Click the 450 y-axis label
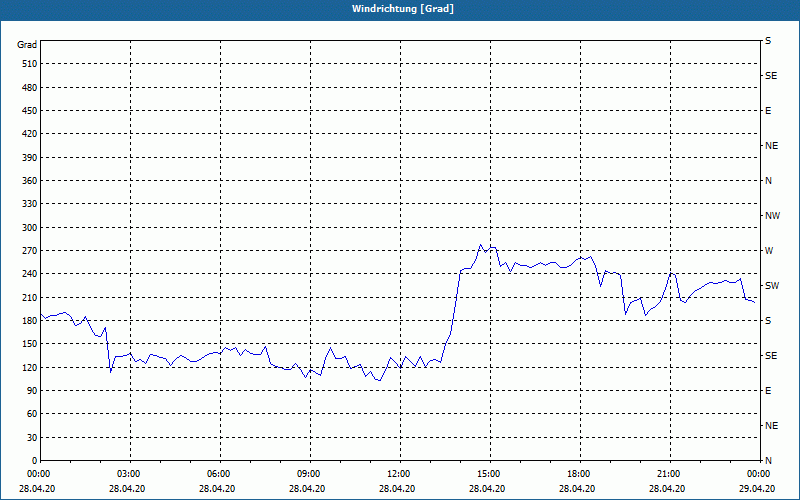 [x=30, y=111]
